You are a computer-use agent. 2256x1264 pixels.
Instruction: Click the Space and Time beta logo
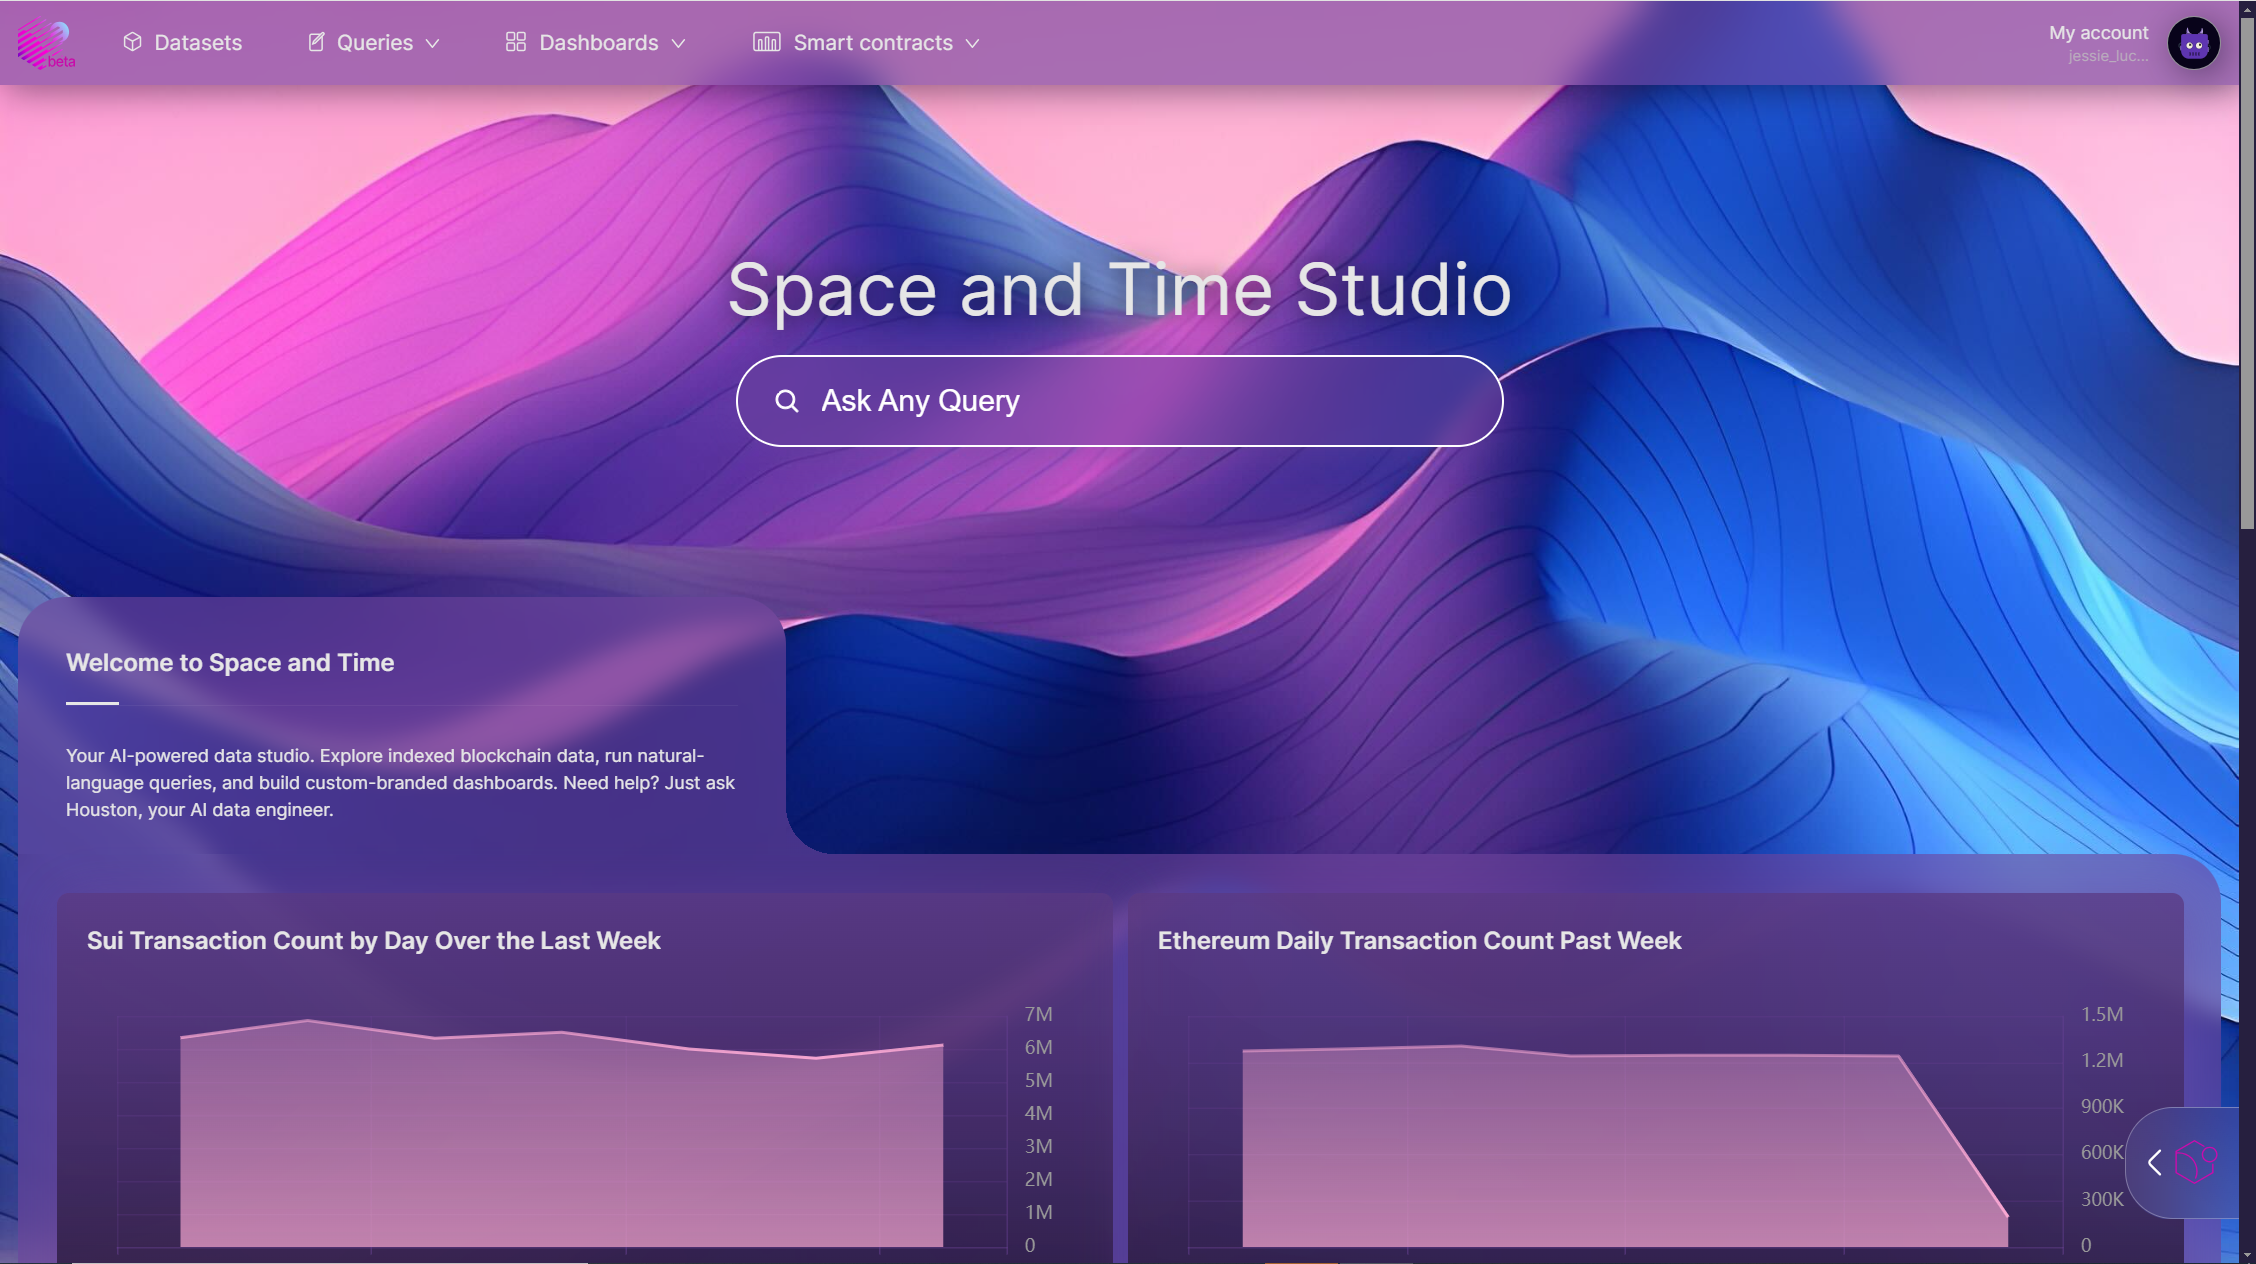click(x=46, y=44)
